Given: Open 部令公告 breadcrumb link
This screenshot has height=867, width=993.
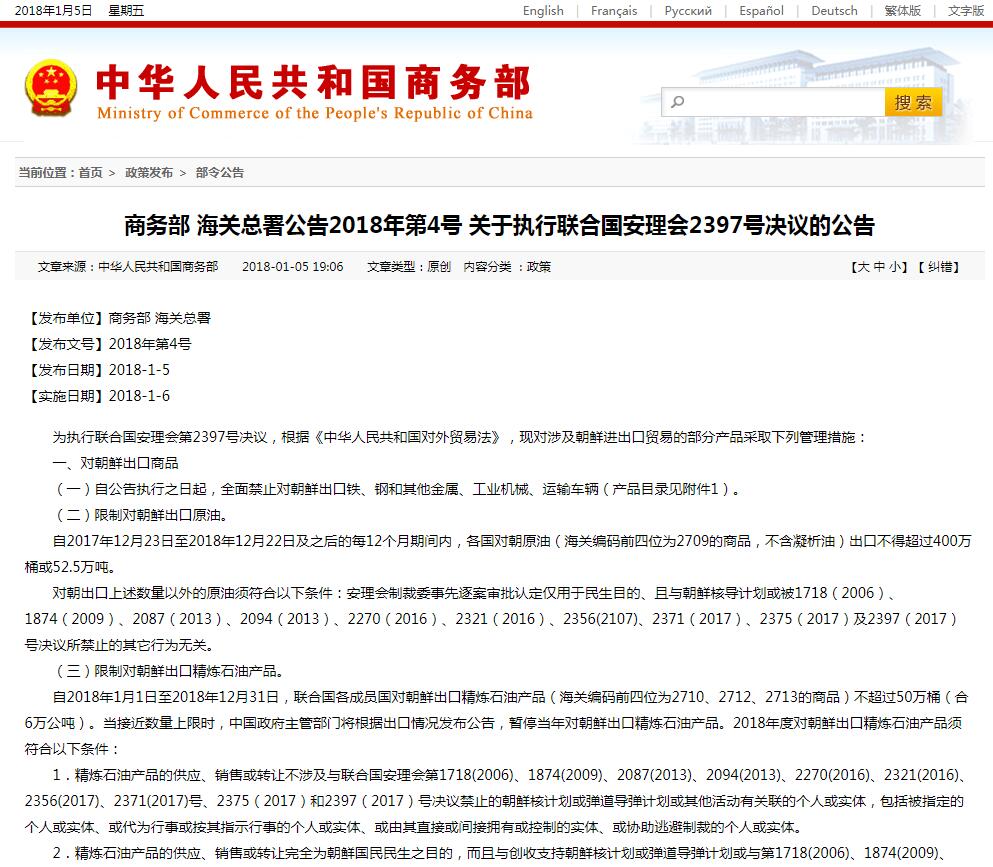Looking at the screenshot, I should (x=220, y=172).
